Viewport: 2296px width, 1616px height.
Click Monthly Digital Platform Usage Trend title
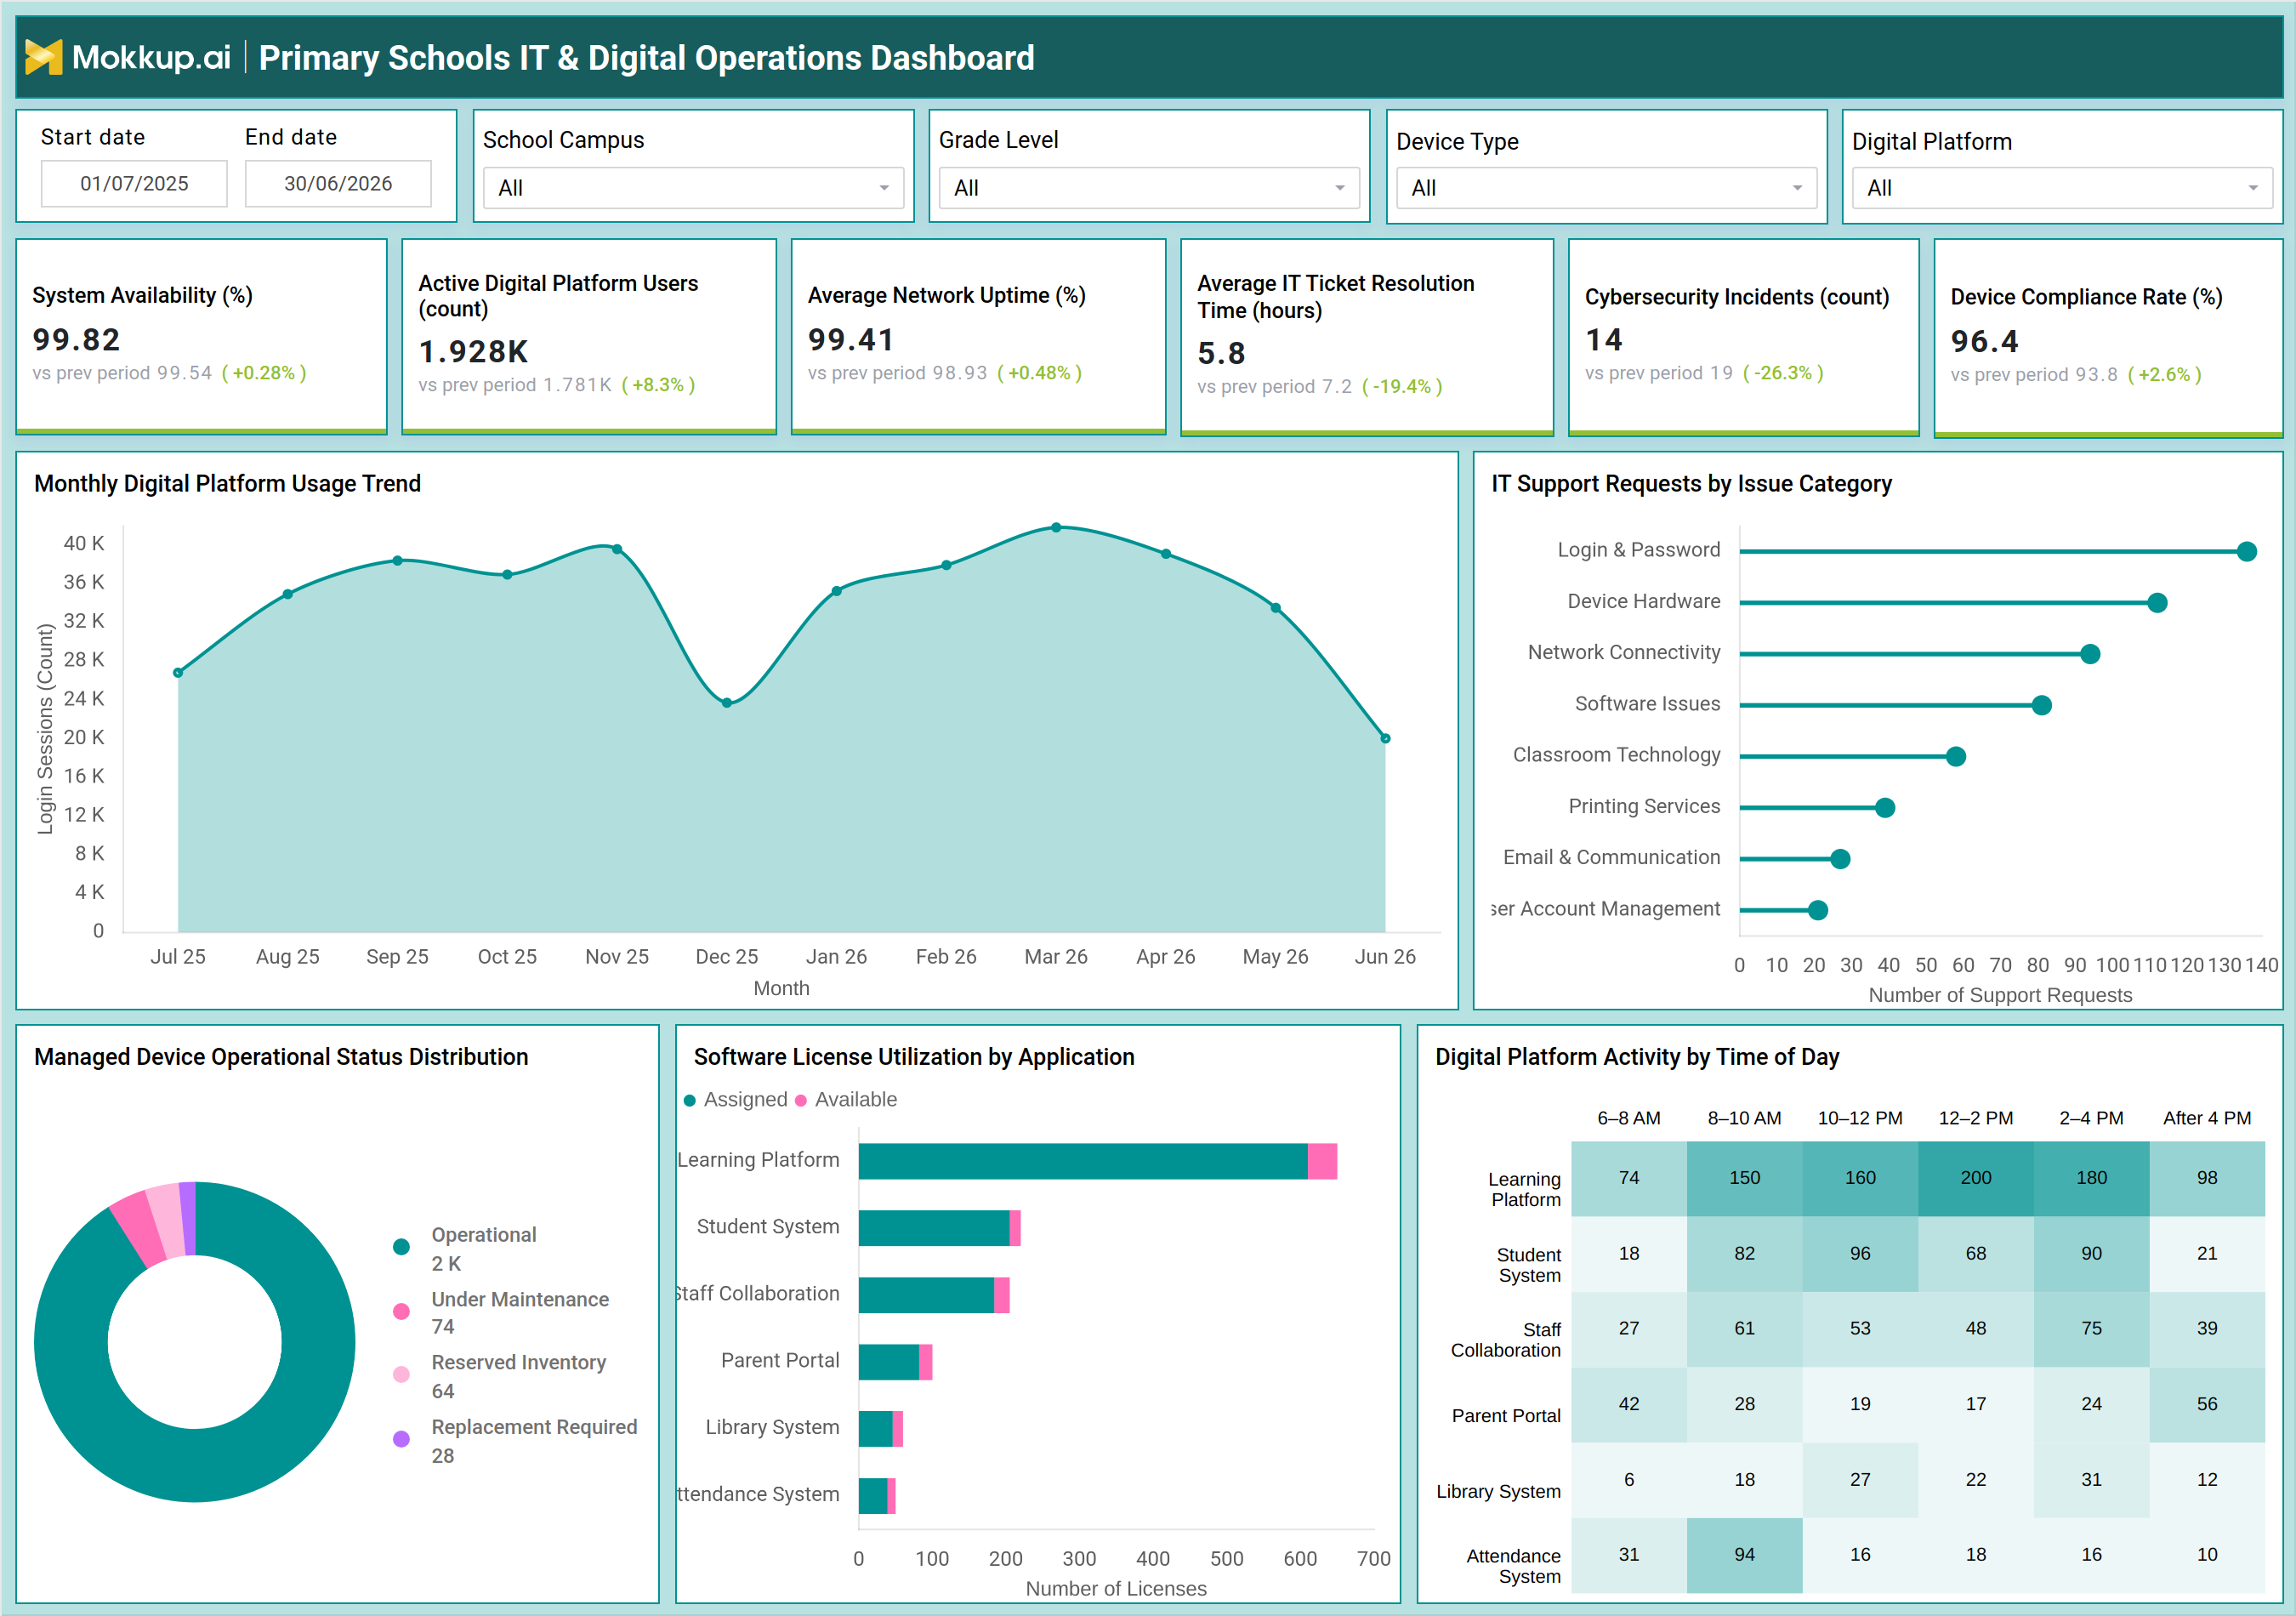[227, 484]
